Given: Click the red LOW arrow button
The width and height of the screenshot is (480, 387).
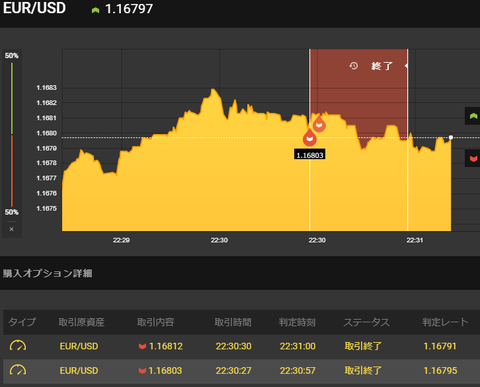Looking at the screenshot, I should 473,158.
